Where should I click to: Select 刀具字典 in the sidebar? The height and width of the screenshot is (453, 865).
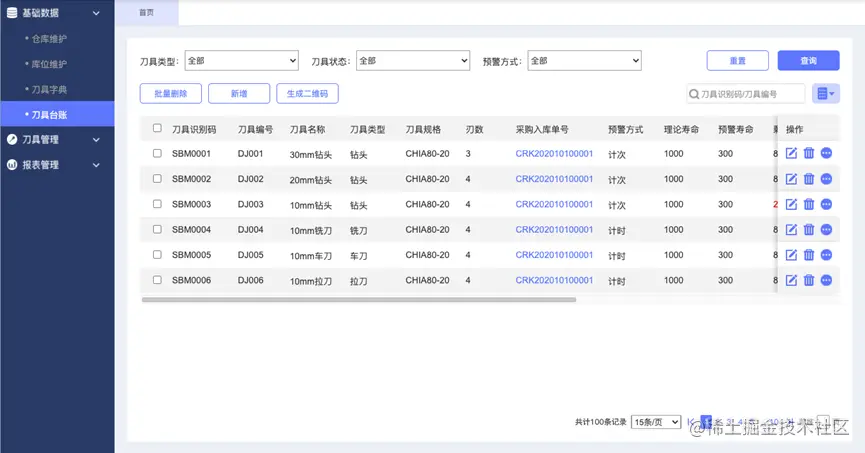pos(49,89)
